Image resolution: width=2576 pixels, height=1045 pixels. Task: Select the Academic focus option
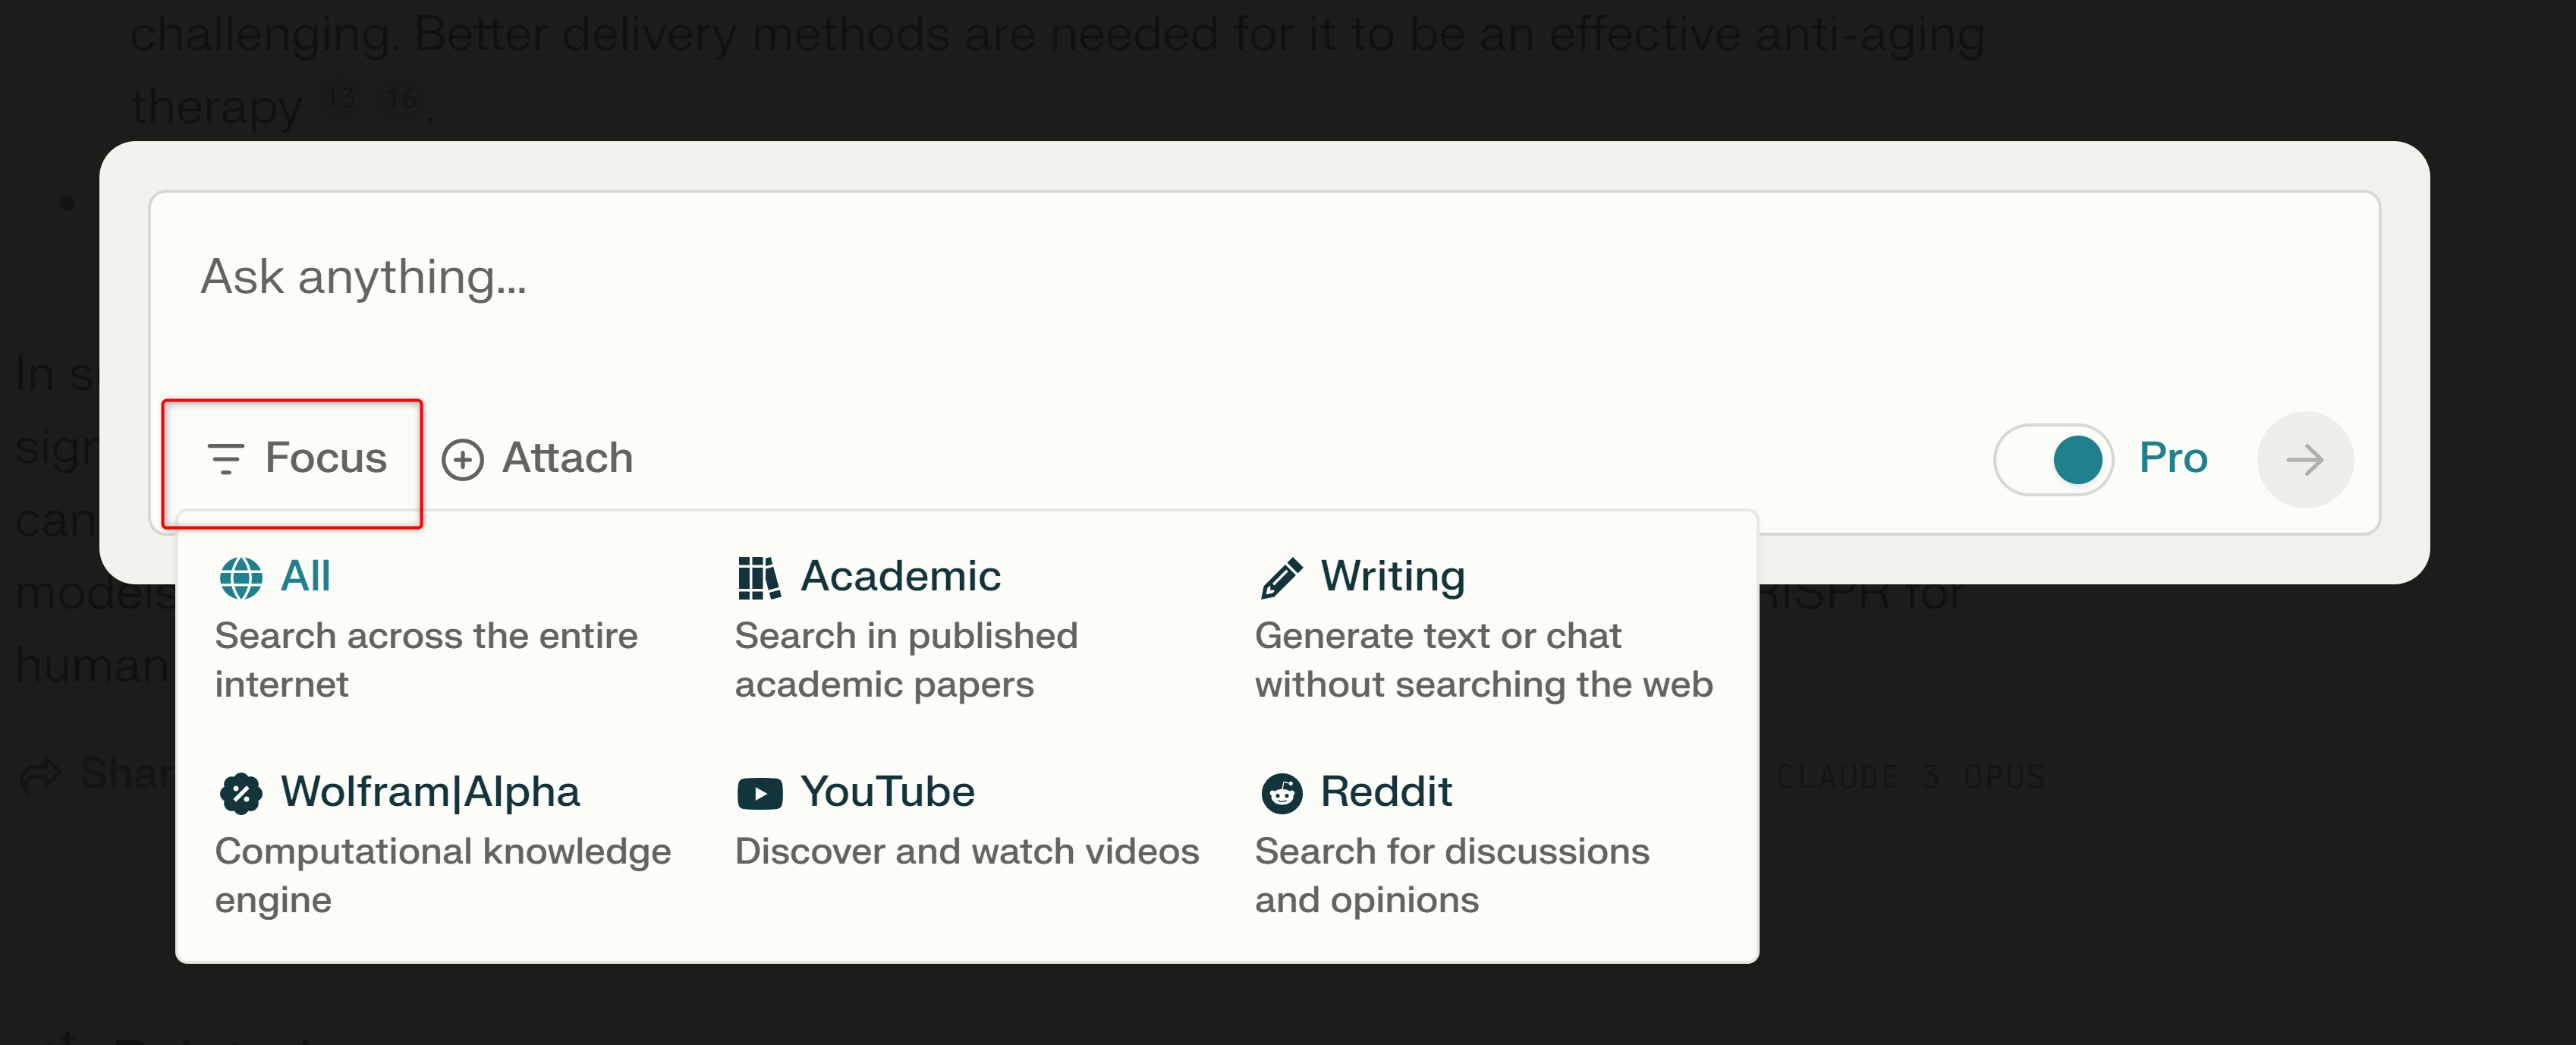coord(907,629)
